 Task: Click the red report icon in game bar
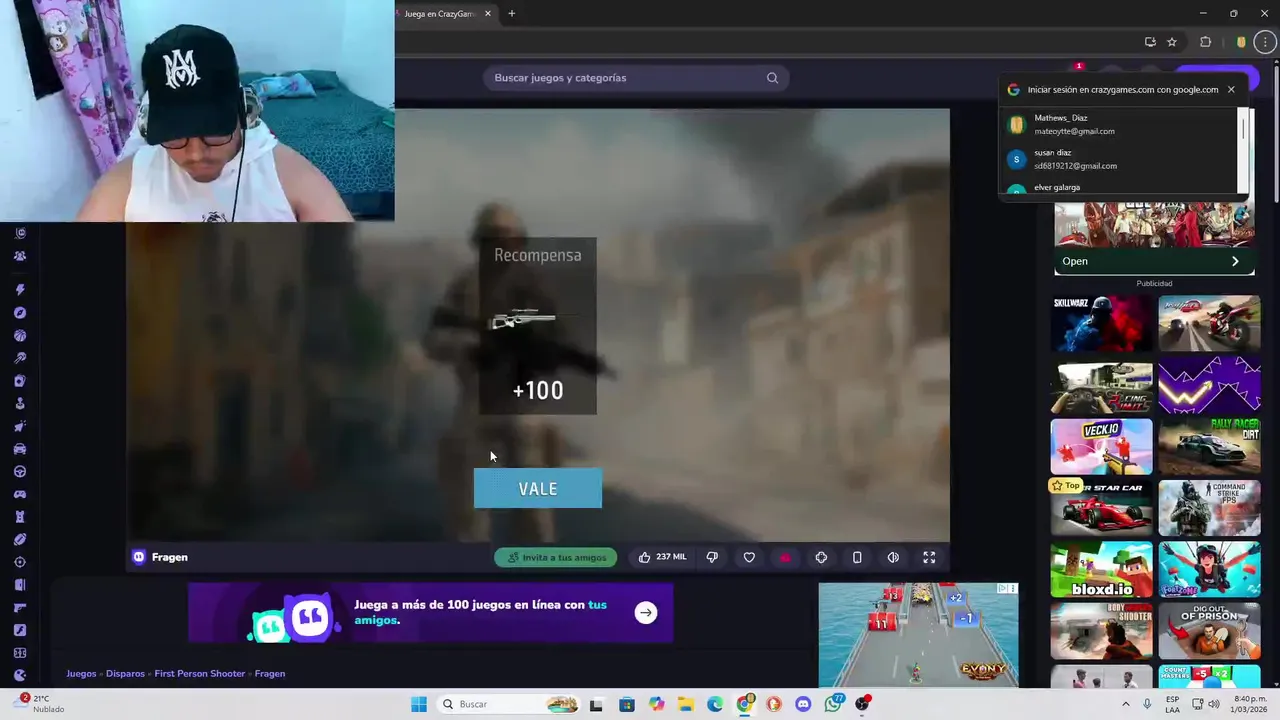[x=785, y=557]
